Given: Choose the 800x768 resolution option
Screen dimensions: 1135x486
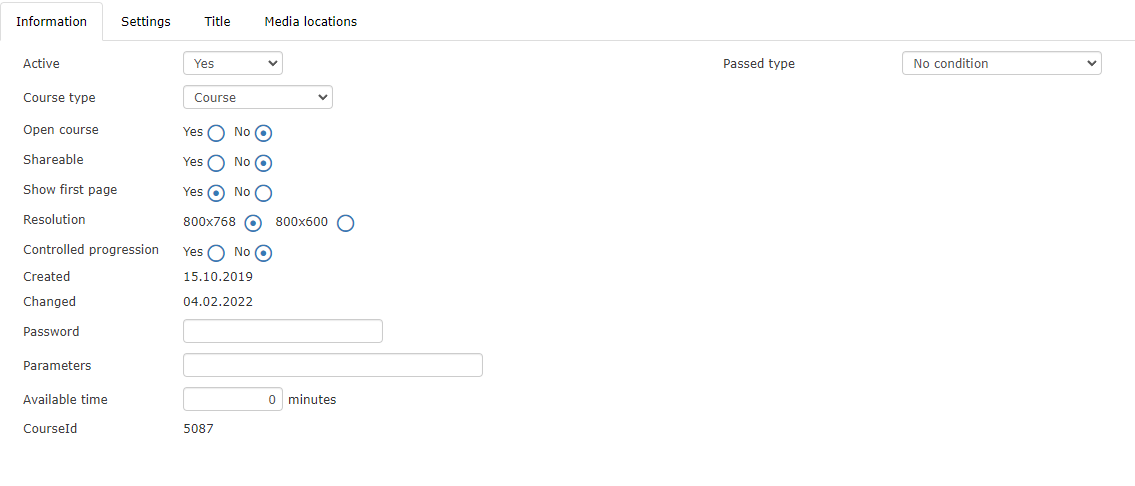Looking at the screenshot, I should (x=254, y=223).
